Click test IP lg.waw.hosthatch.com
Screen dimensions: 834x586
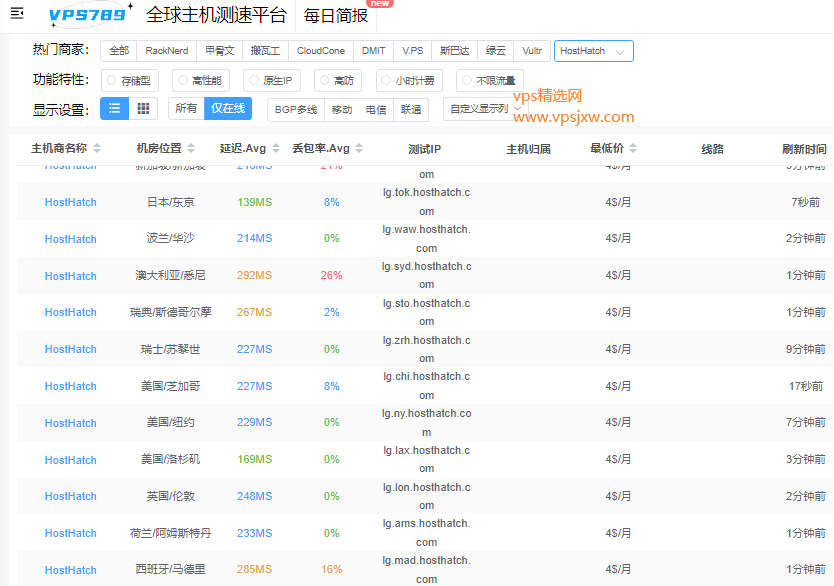427,239
